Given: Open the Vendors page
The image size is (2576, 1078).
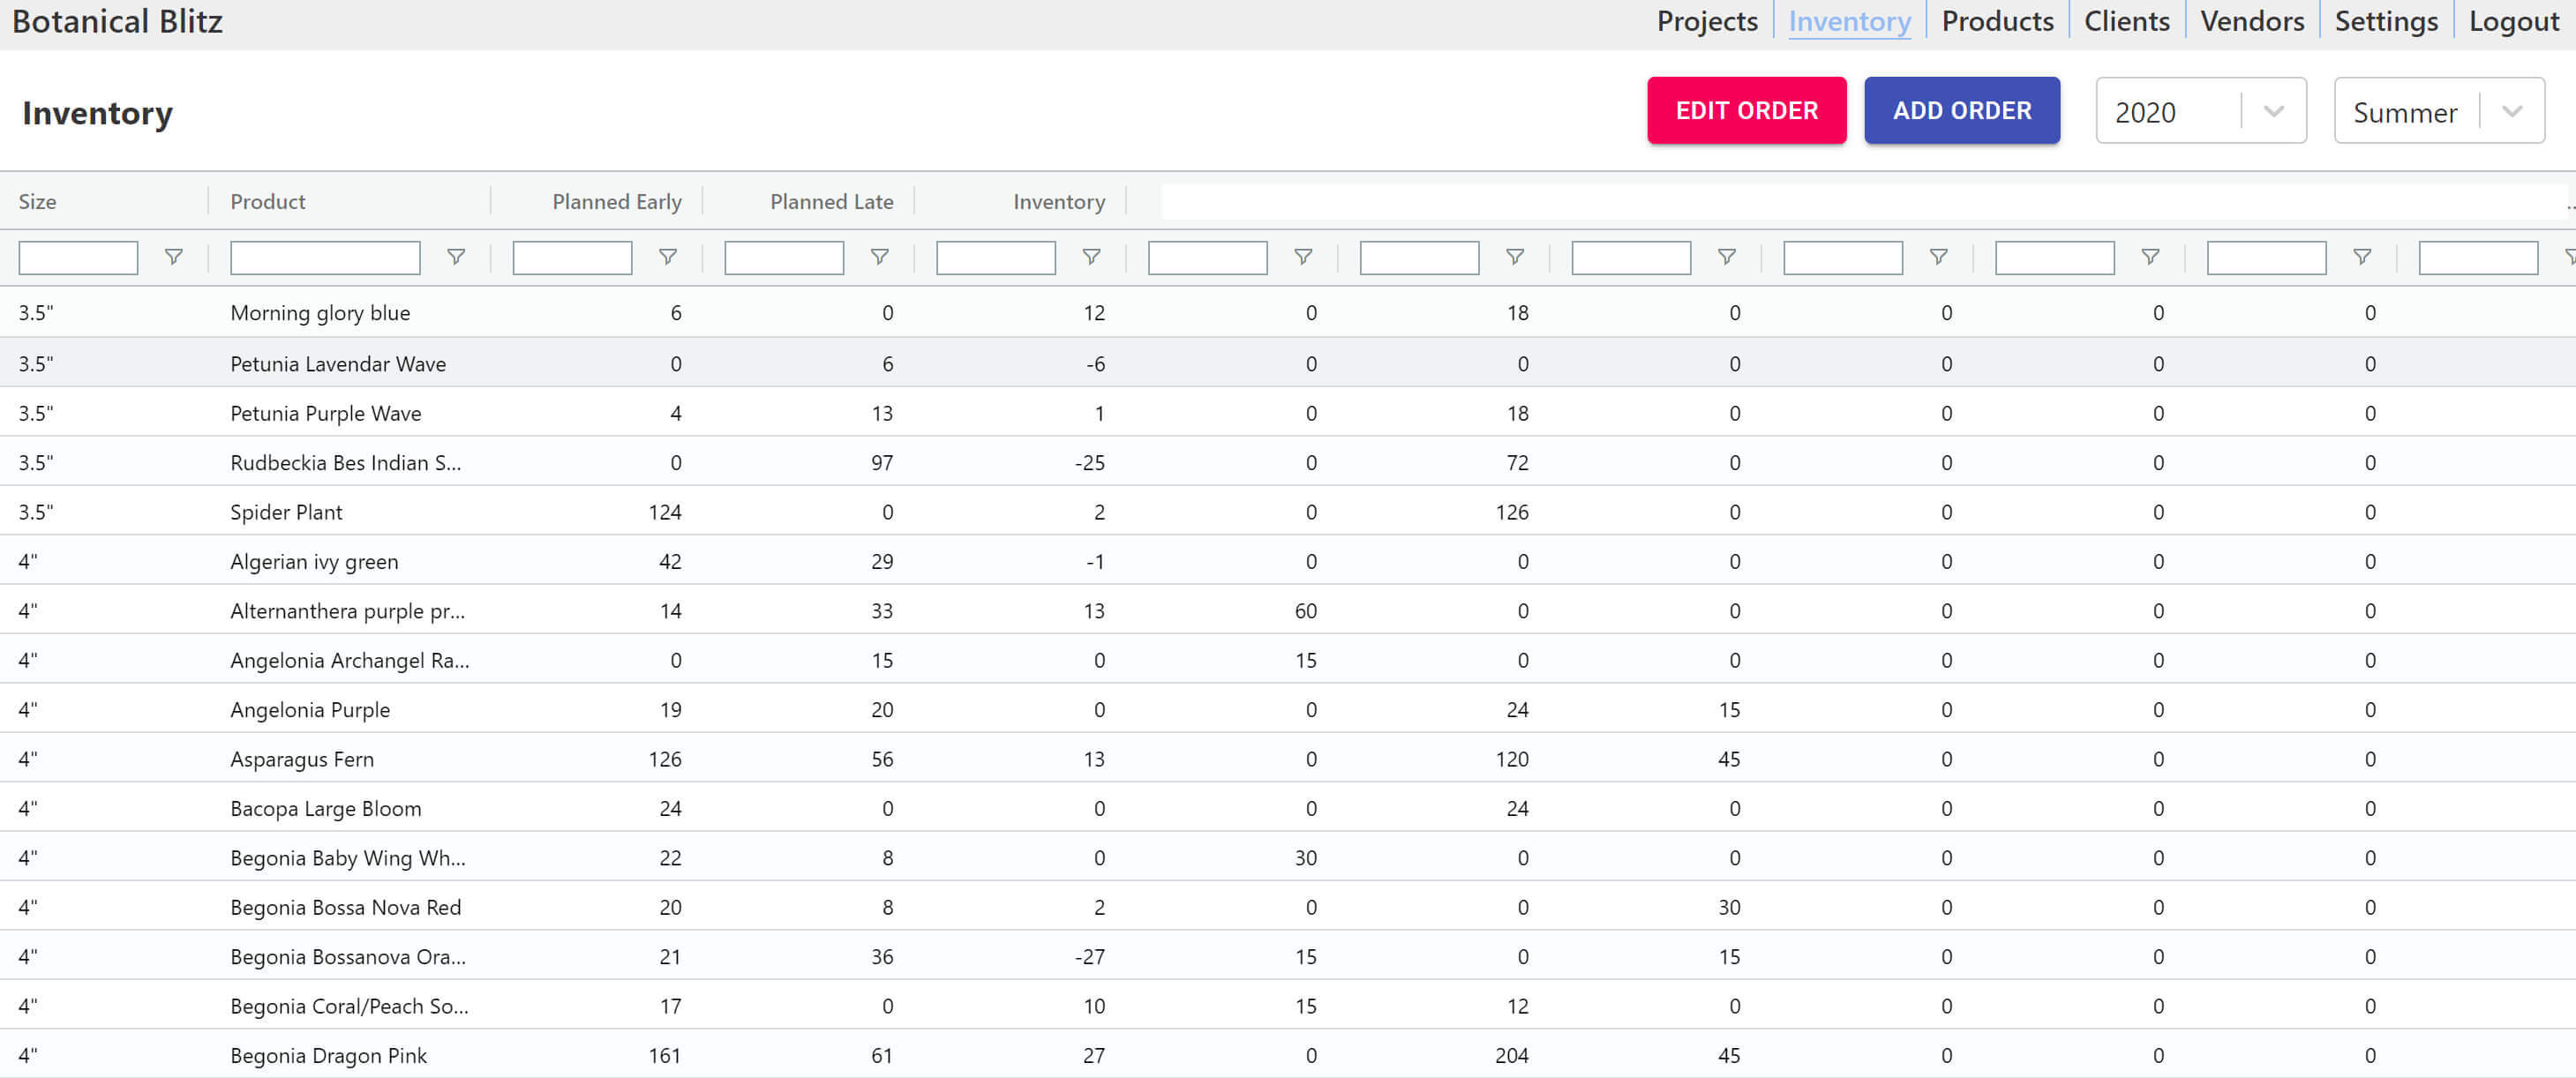Looking at the screenshot, I should click(x=2251, y=21).
